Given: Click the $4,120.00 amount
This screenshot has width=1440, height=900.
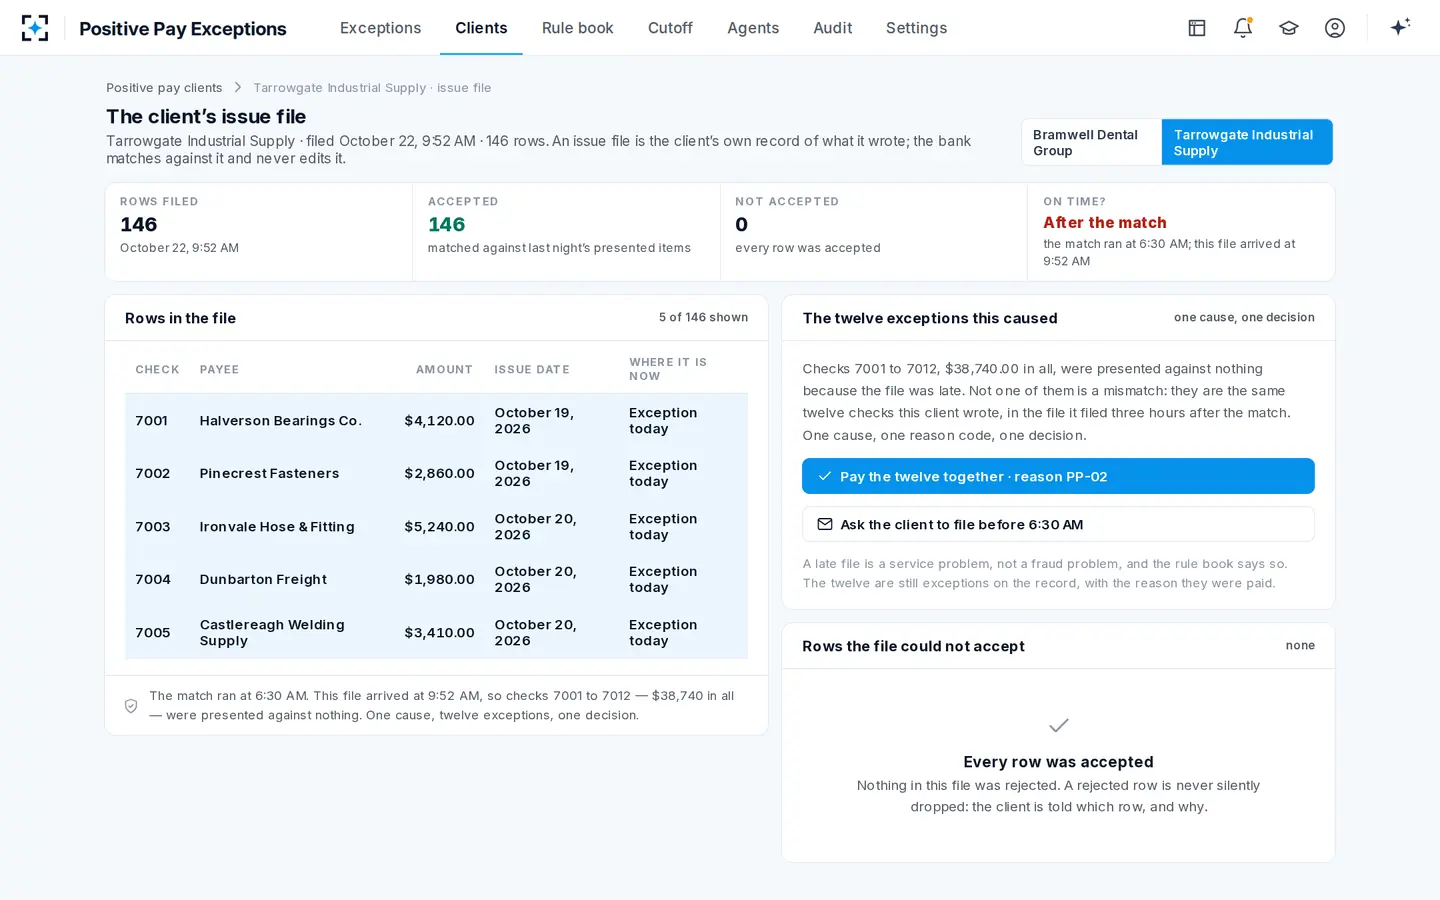Looking at the screenshot, I should pos(439,420).
